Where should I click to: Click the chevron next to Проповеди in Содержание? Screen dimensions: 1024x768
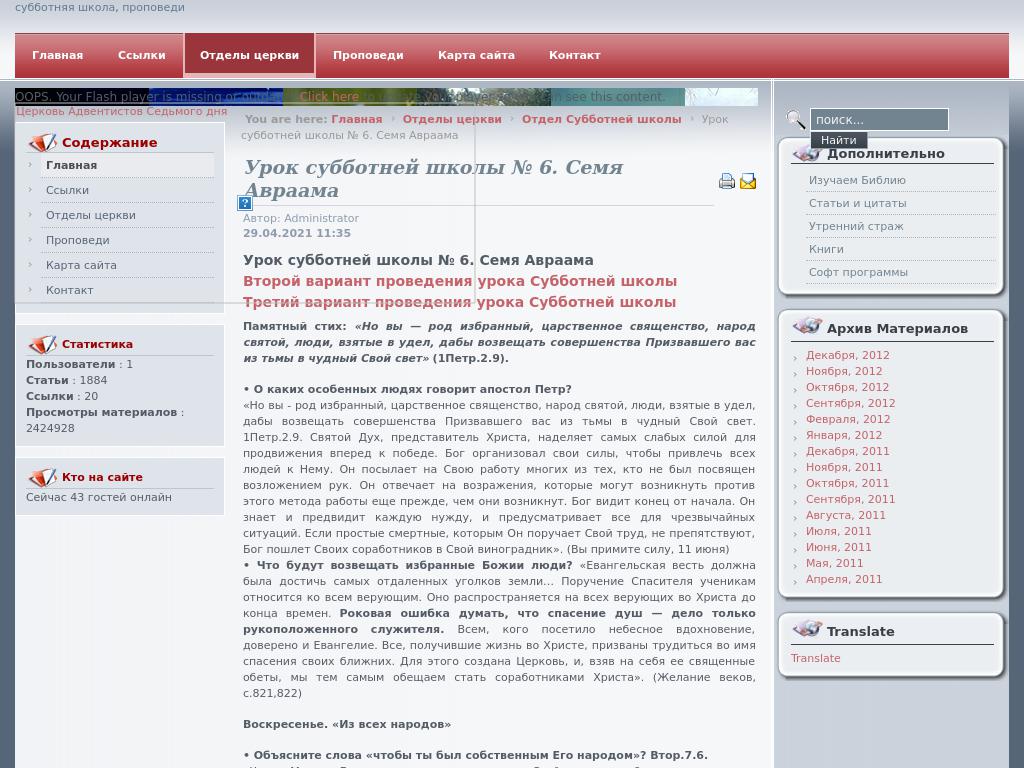(x=32, y=240)
